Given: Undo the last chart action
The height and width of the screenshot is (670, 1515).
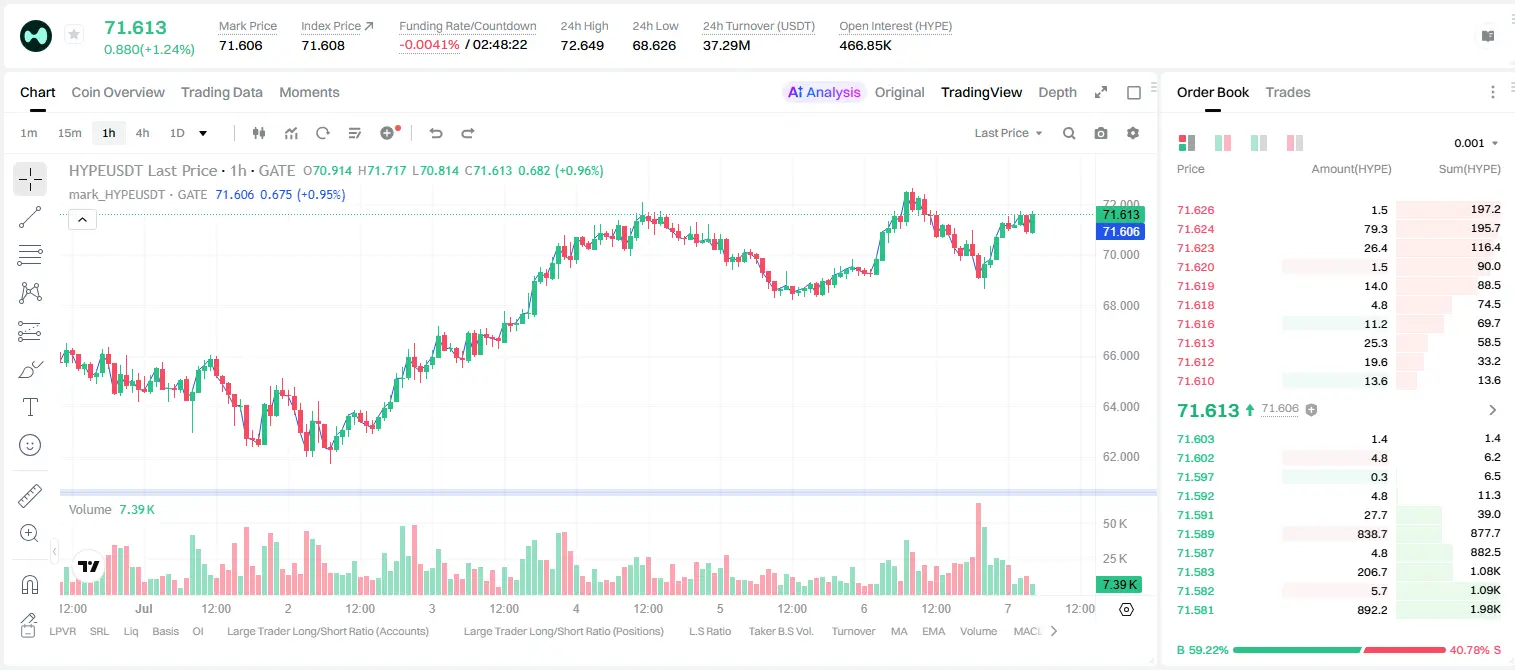Looking at the screenshot, I should [436, 133].
